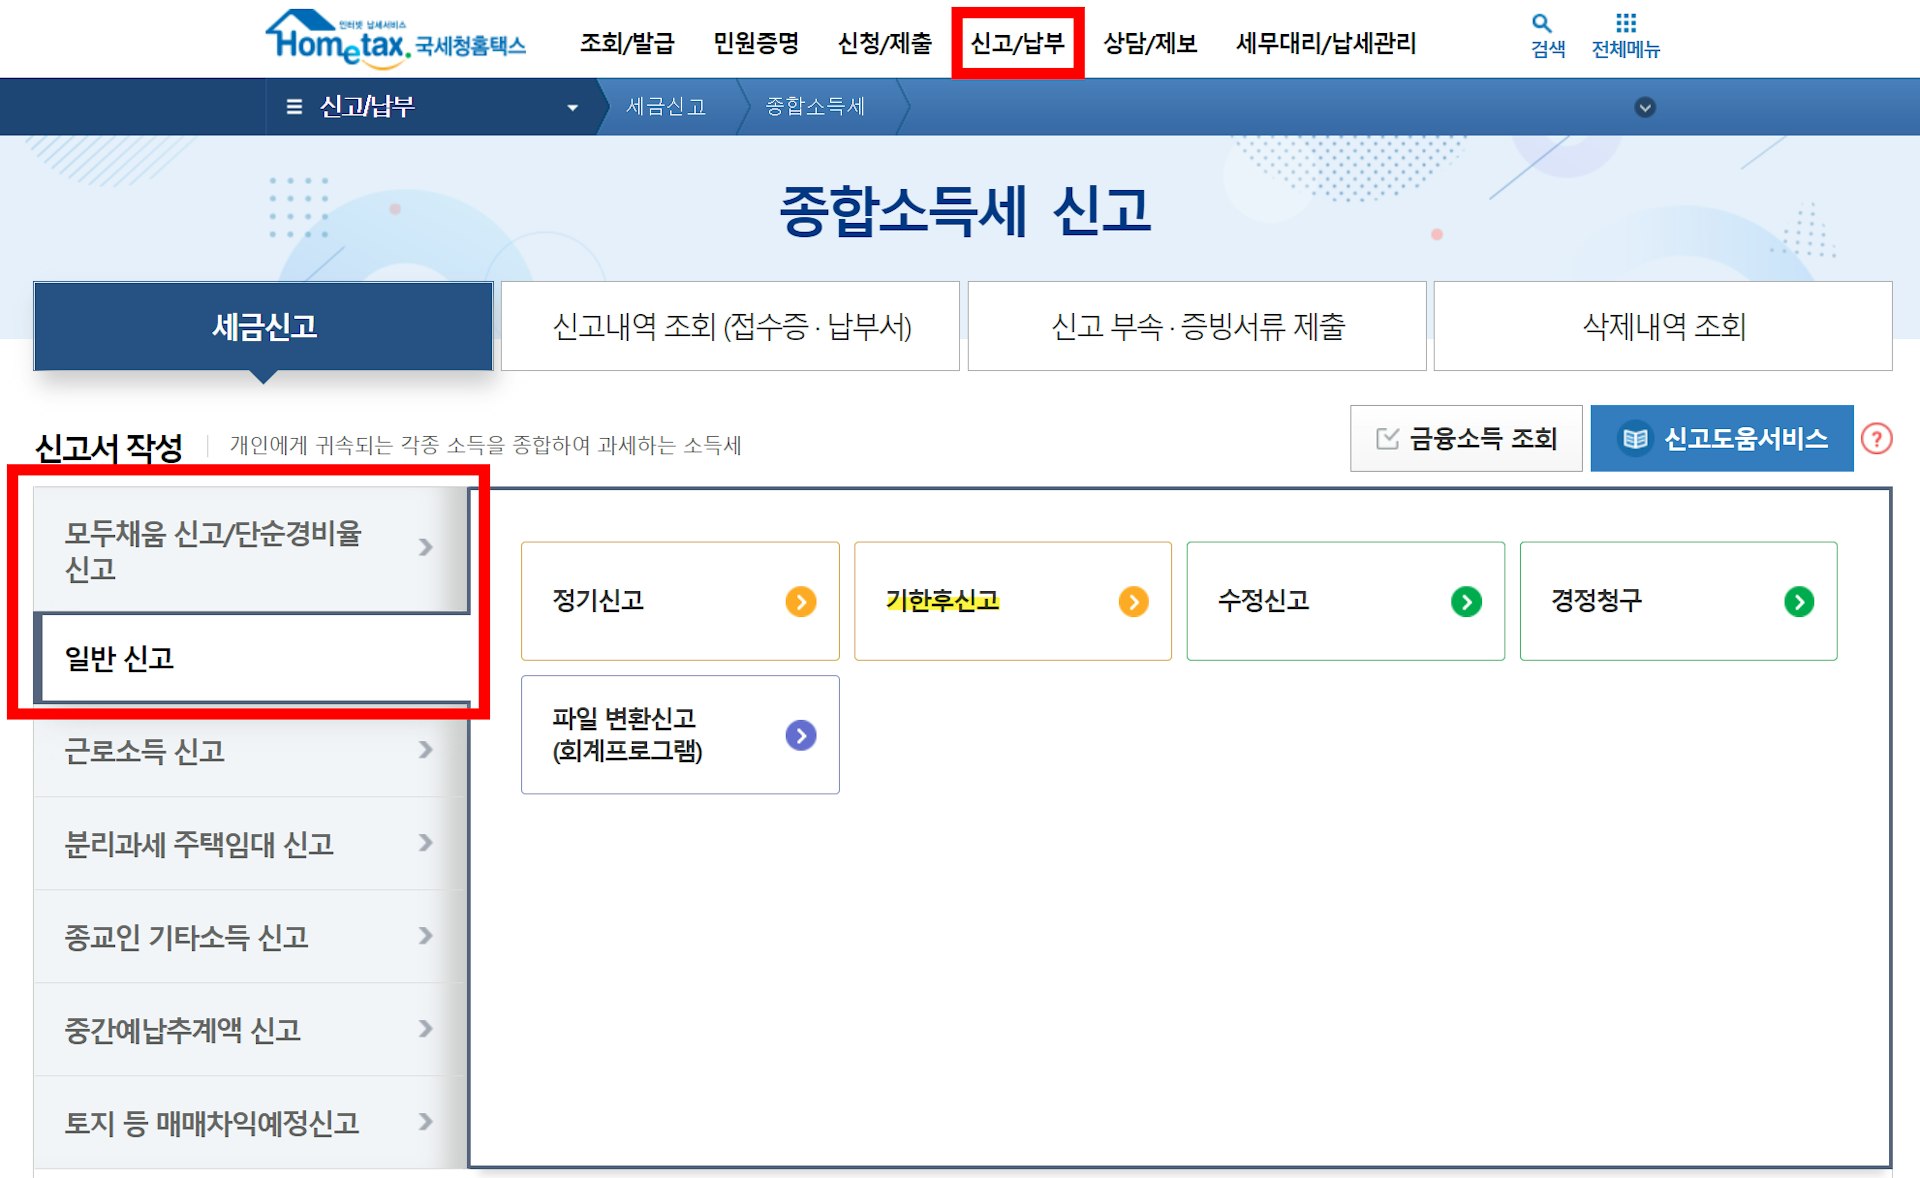Click purple arrow on 파일 변환신고 card
Viewport: 1920px width, 1178px height.
click(800, 735)
